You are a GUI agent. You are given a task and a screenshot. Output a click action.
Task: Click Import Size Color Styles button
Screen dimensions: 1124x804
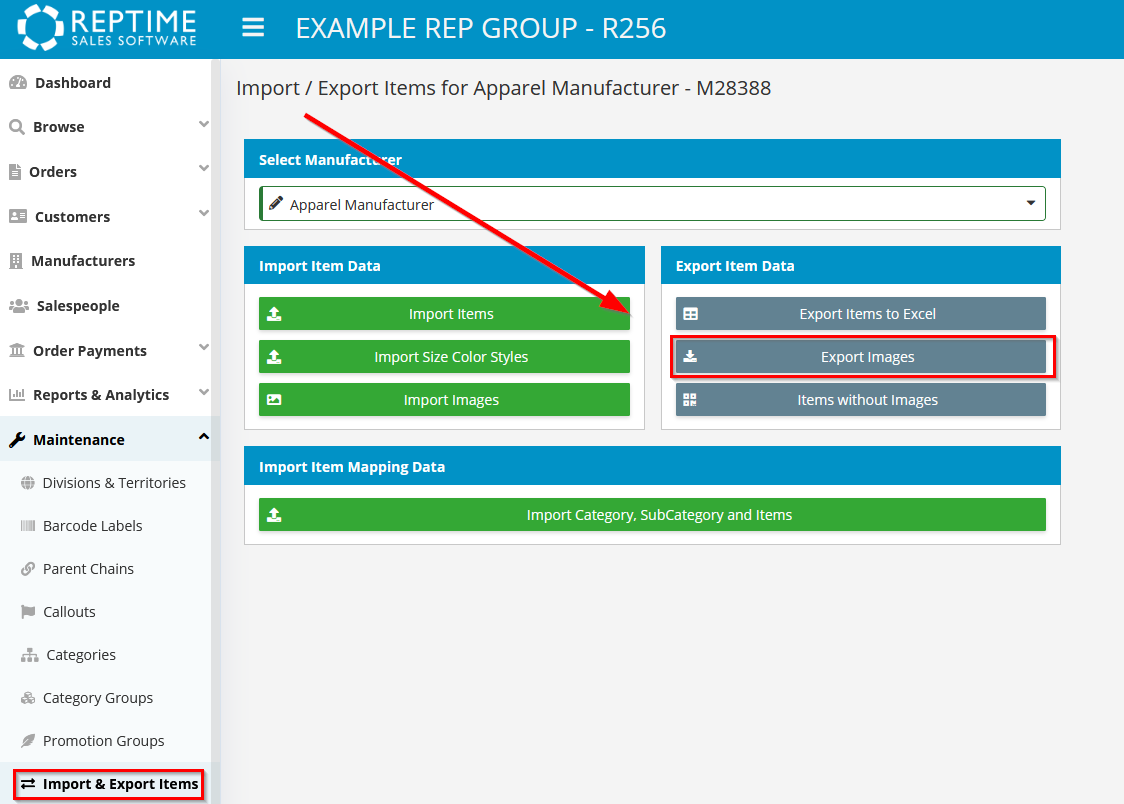tap(444, 357)
